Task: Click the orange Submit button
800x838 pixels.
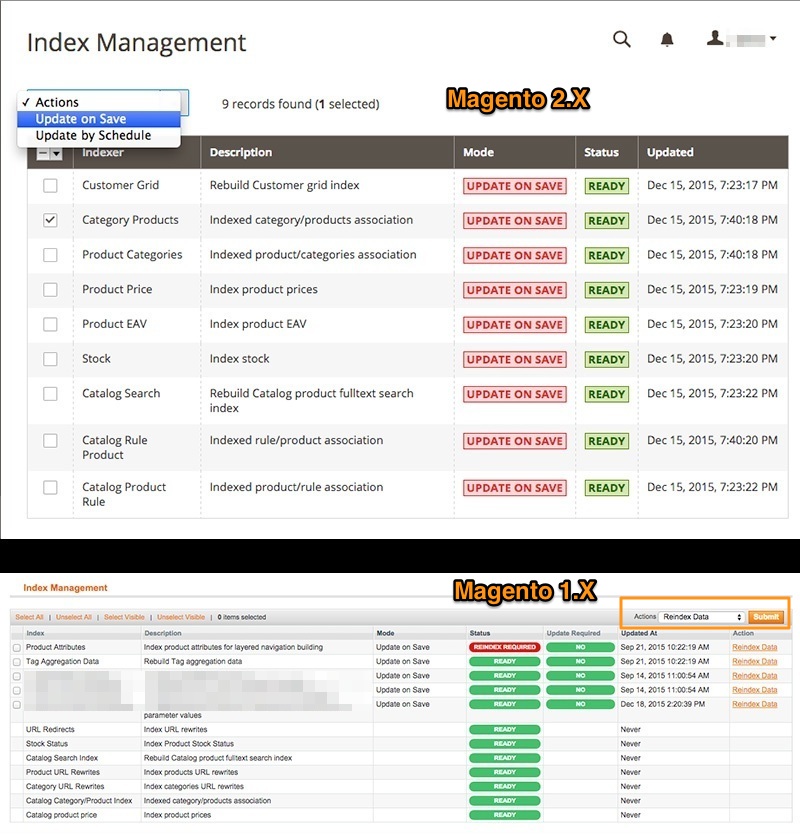Action: pos(766,617)
